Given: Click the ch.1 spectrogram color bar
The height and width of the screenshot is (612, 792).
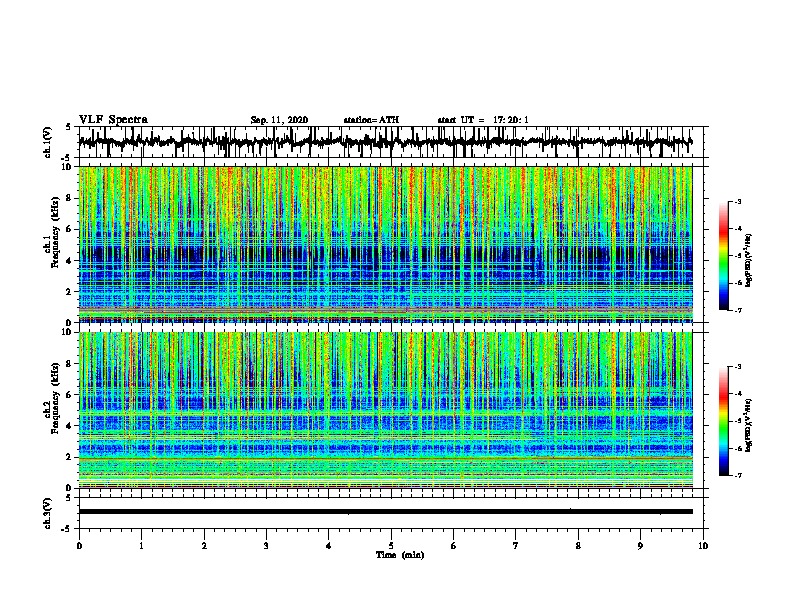Looking at the screenshot, I should (x=724, y=256).
